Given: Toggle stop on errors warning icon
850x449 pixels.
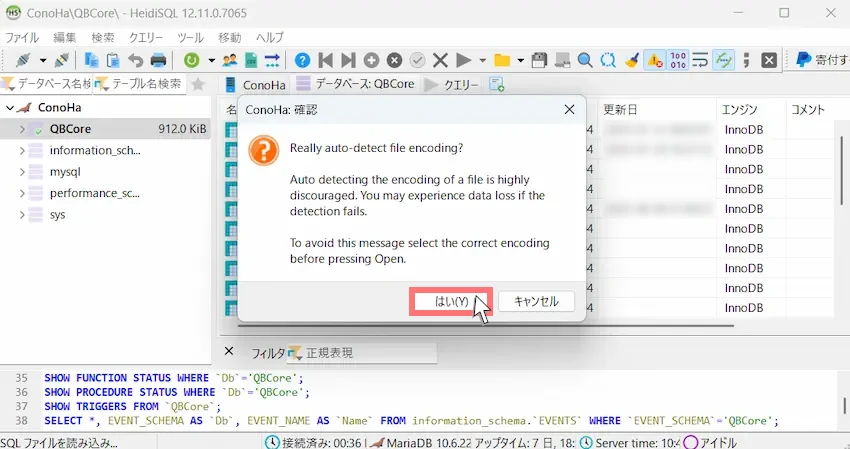Looking at the screenshot, I should [654, 60].
